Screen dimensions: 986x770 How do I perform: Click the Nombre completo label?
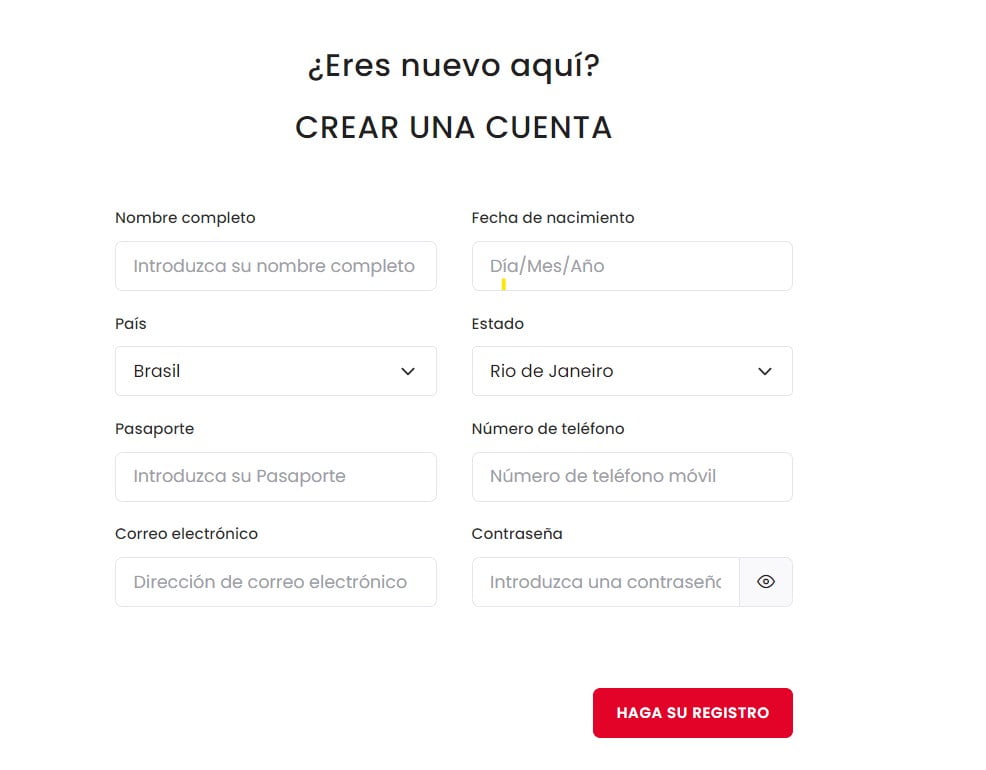click(184, 217)
